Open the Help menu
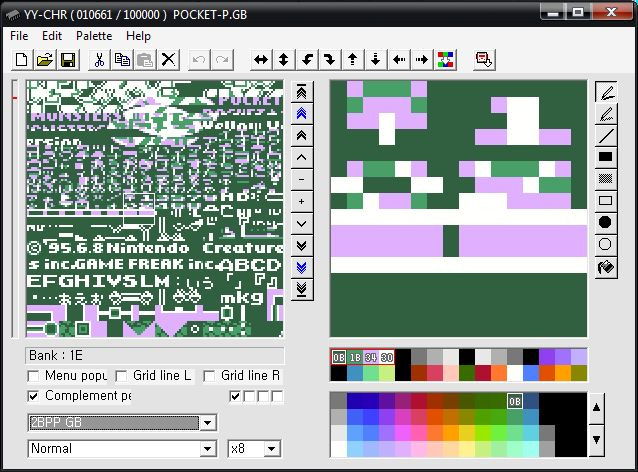This screenshot has width=638, height=472. (138, 36)
